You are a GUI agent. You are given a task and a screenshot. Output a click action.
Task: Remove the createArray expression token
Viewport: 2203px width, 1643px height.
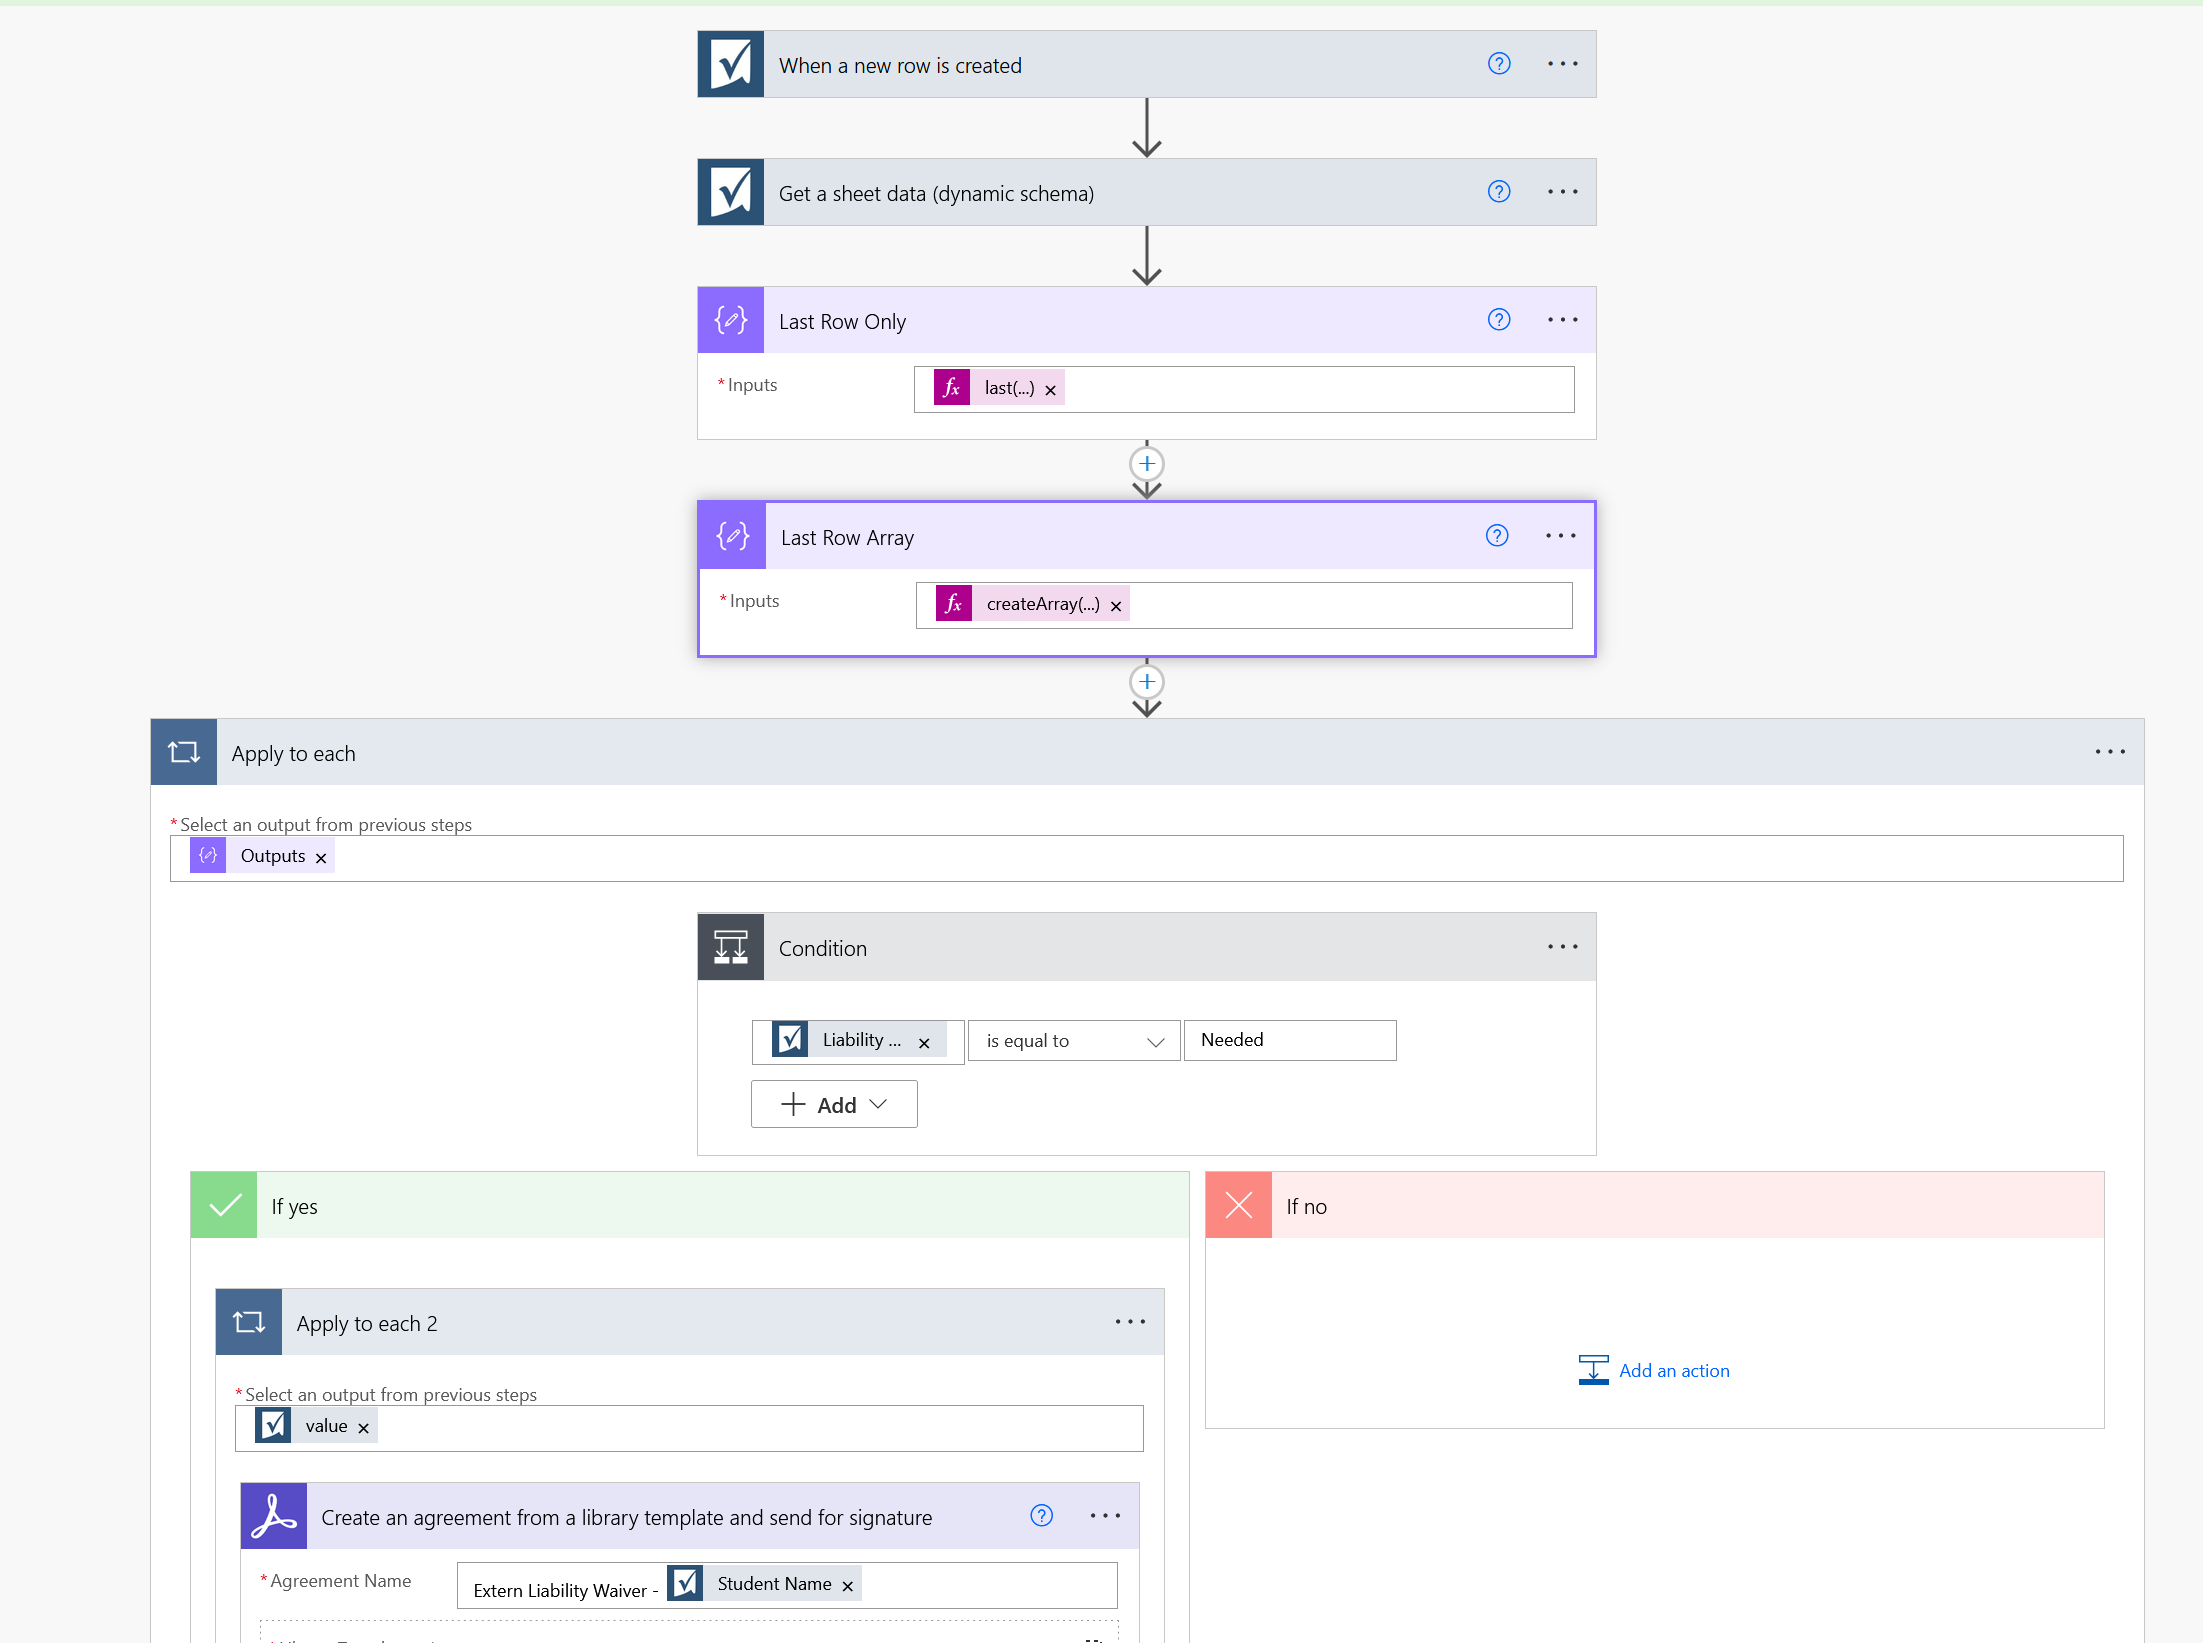1116,606
